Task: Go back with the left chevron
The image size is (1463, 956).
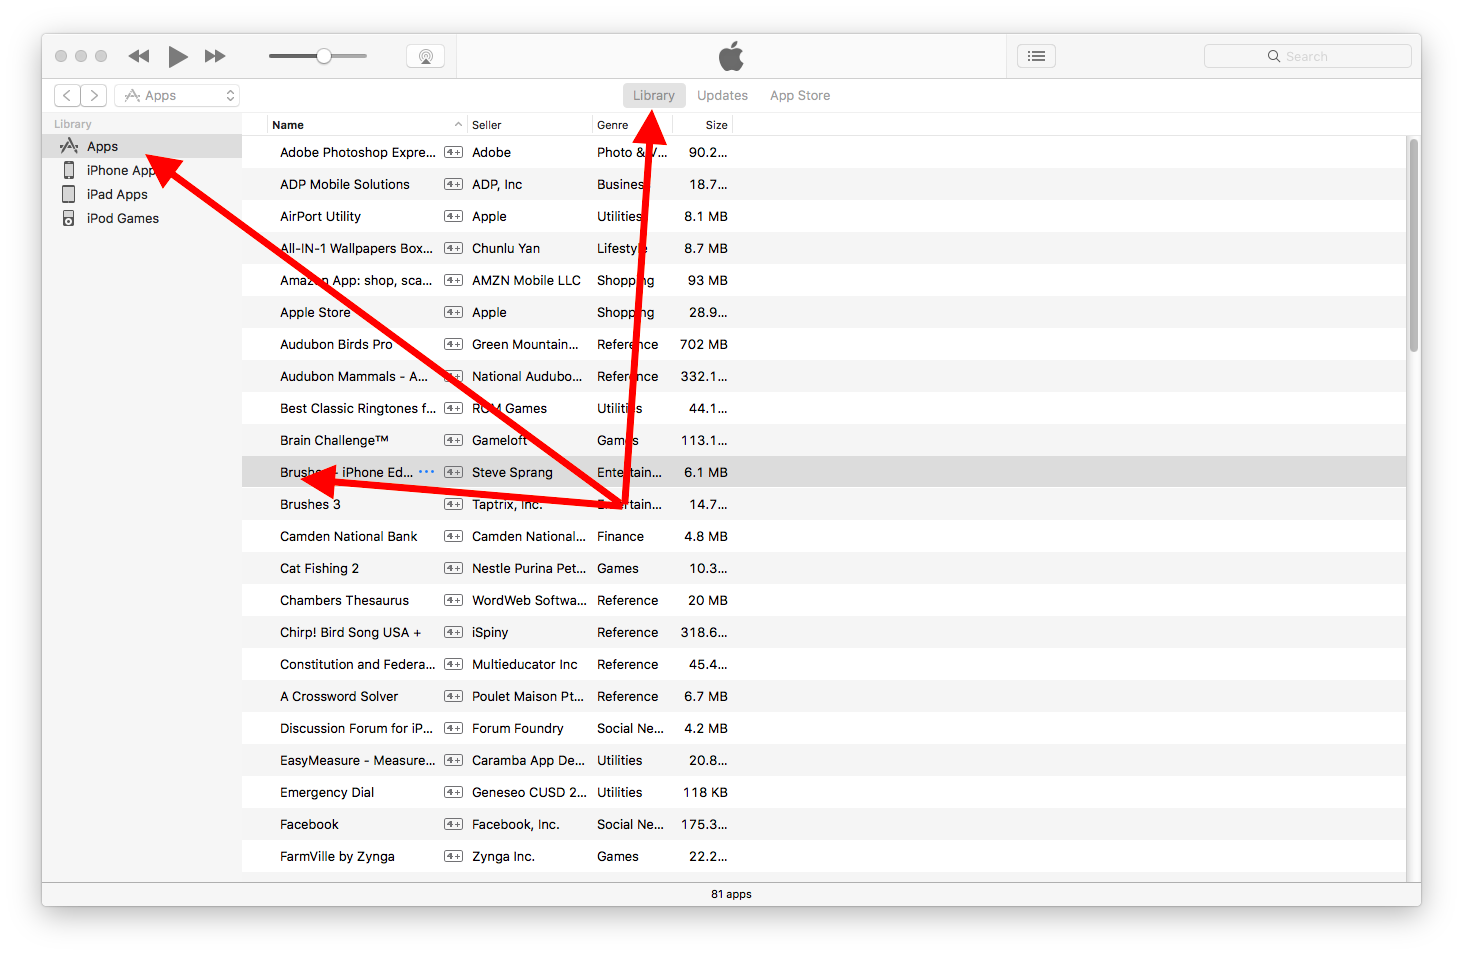Action: [67, 95]
